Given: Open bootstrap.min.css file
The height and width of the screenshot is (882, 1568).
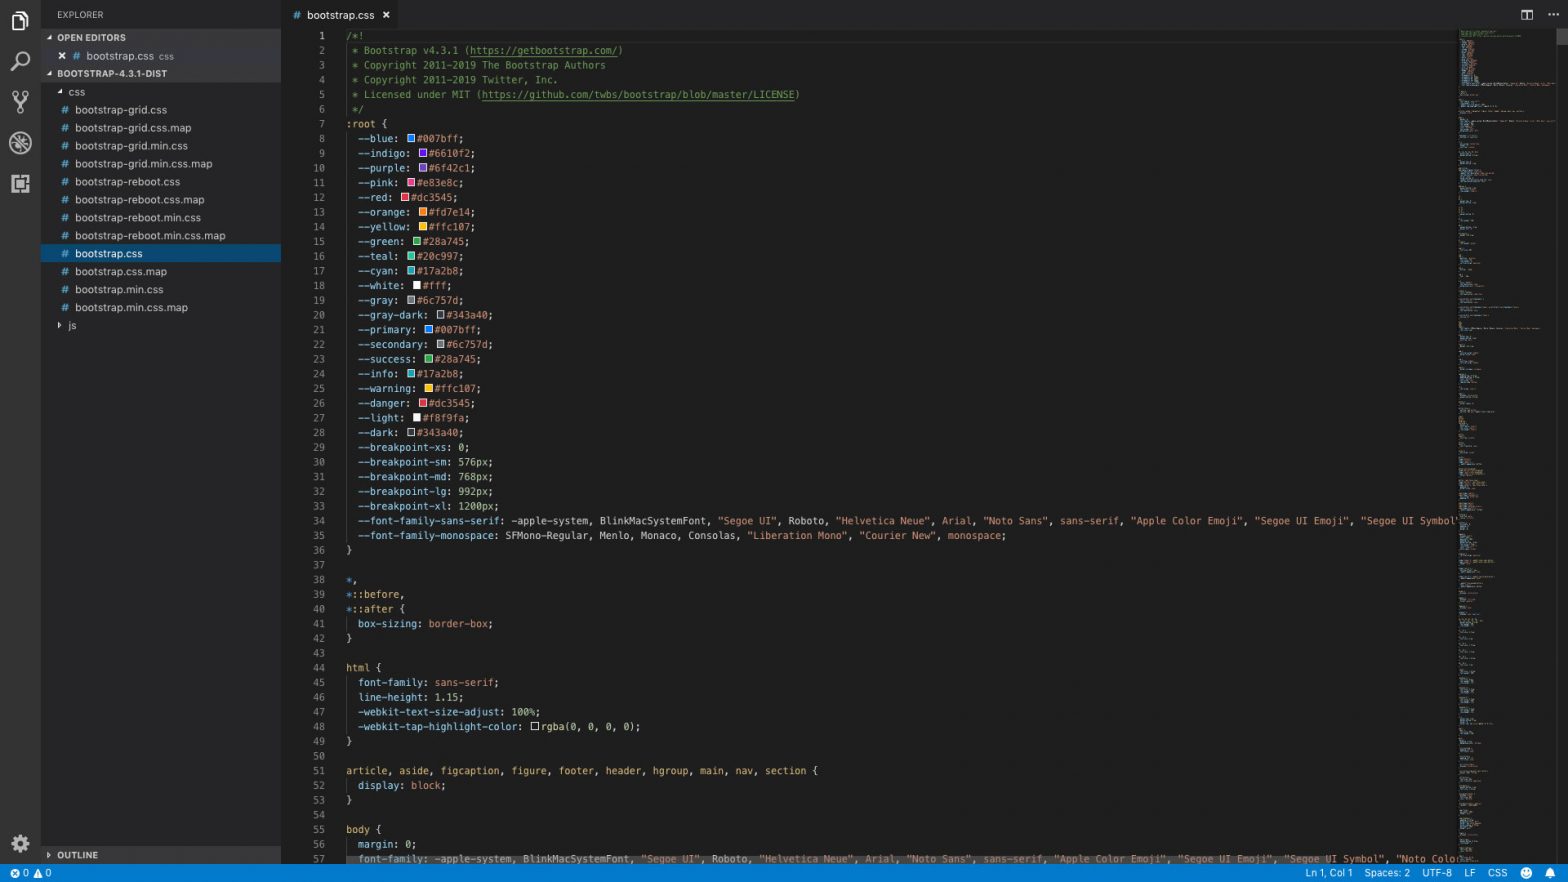Looking at the screenshot, I should coord(160,290).
